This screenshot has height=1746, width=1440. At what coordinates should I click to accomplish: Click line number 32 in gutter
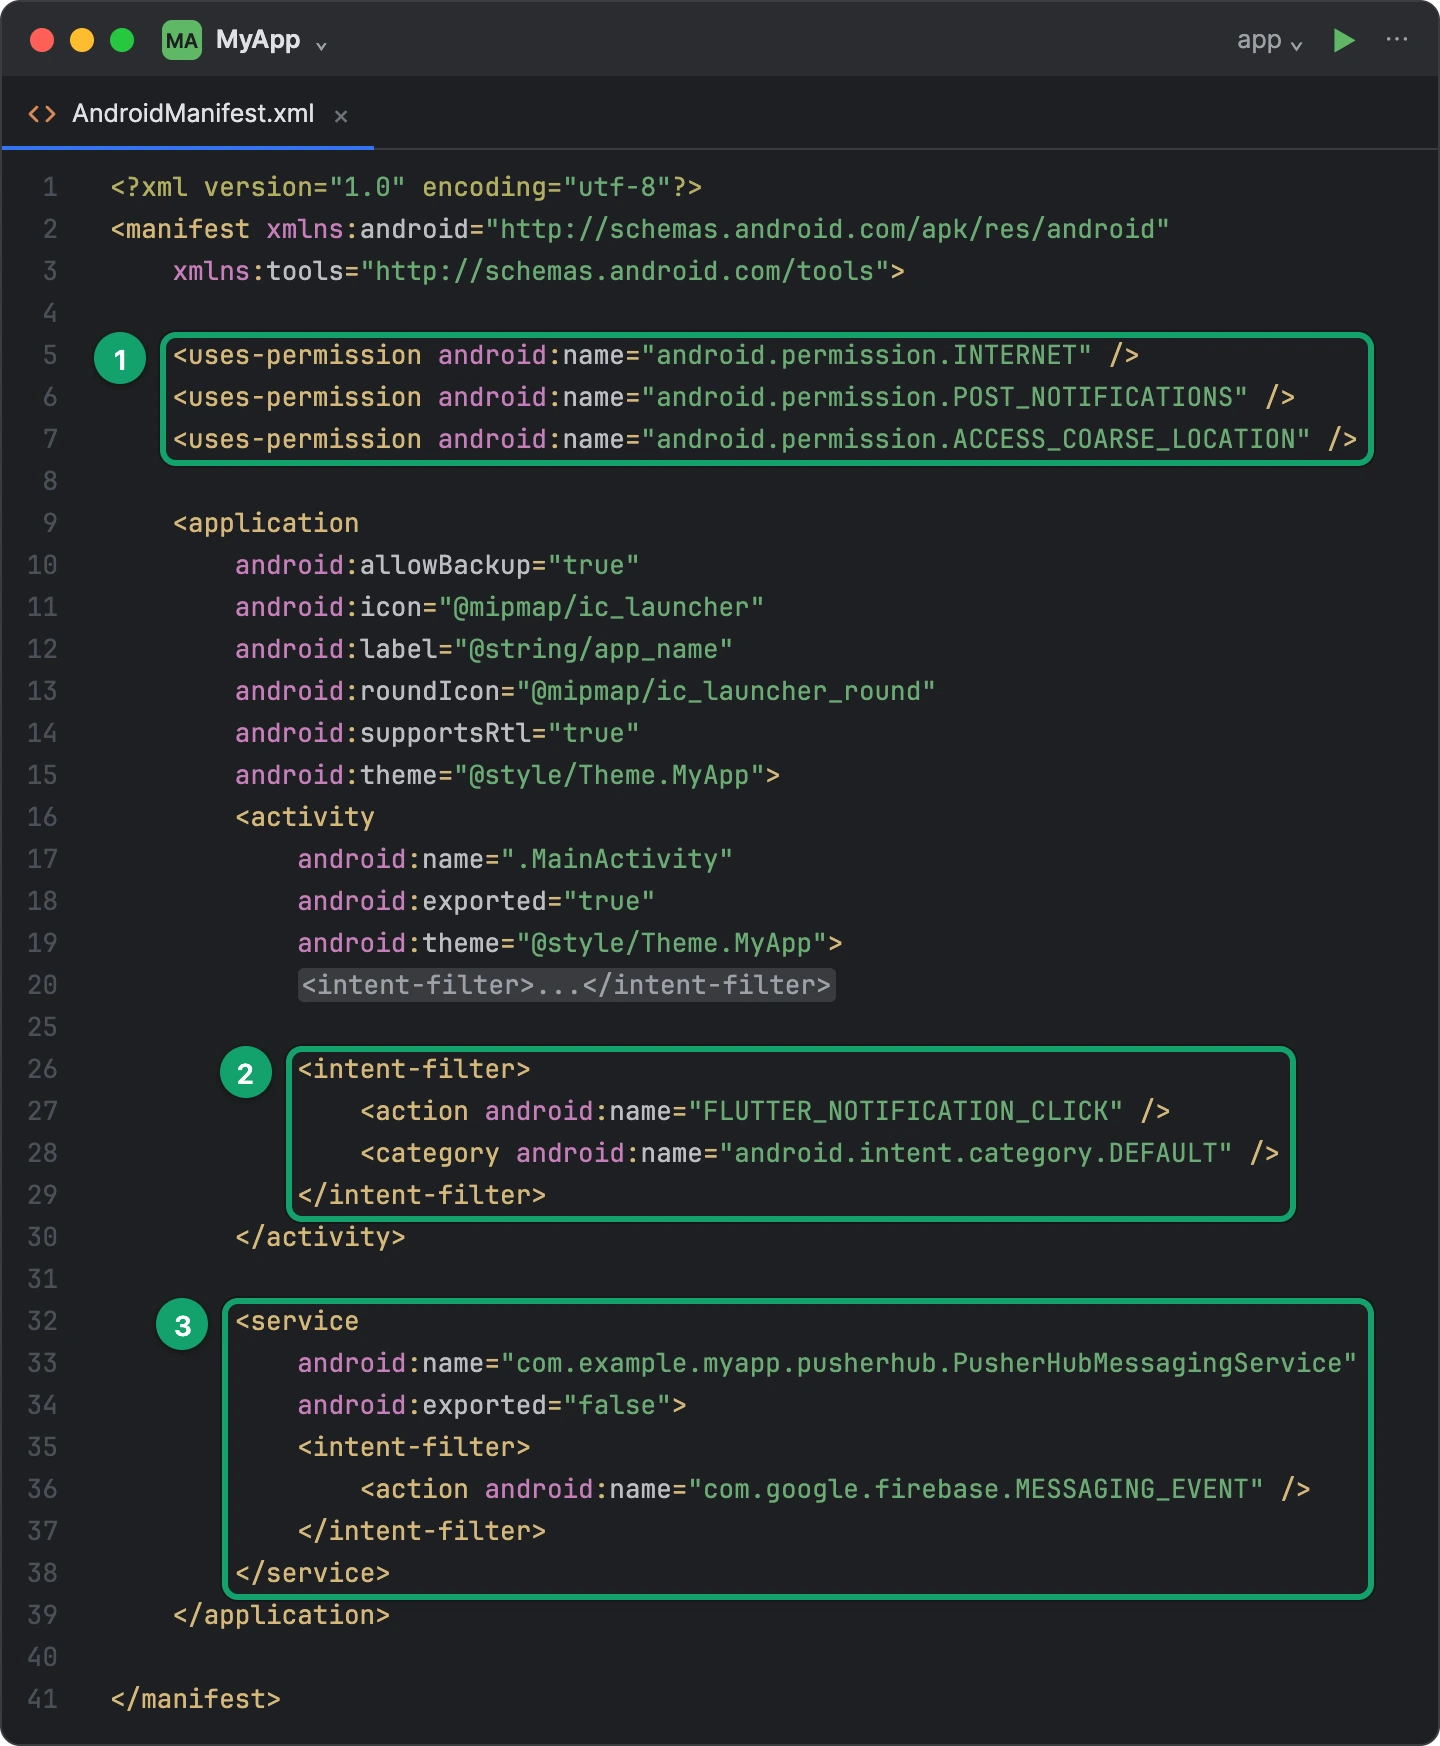[x=42, y=1321]
